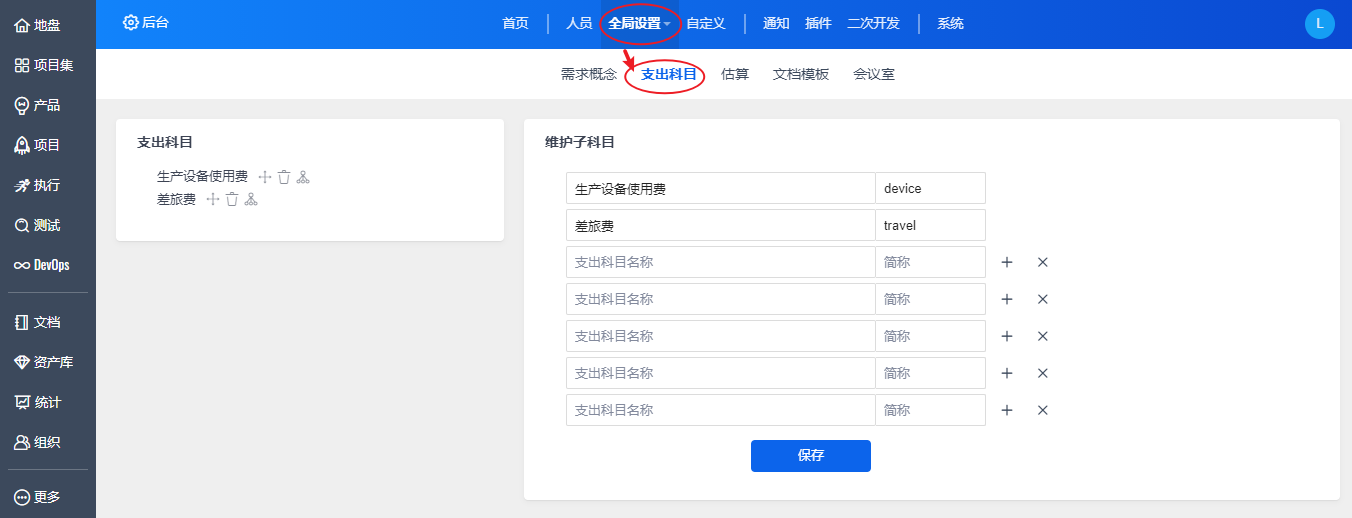Image resolution: width=1352 pixels, height=518 pixels.
Task: Expand the 全局设置 dropdown menu
Action: point(640,24)
